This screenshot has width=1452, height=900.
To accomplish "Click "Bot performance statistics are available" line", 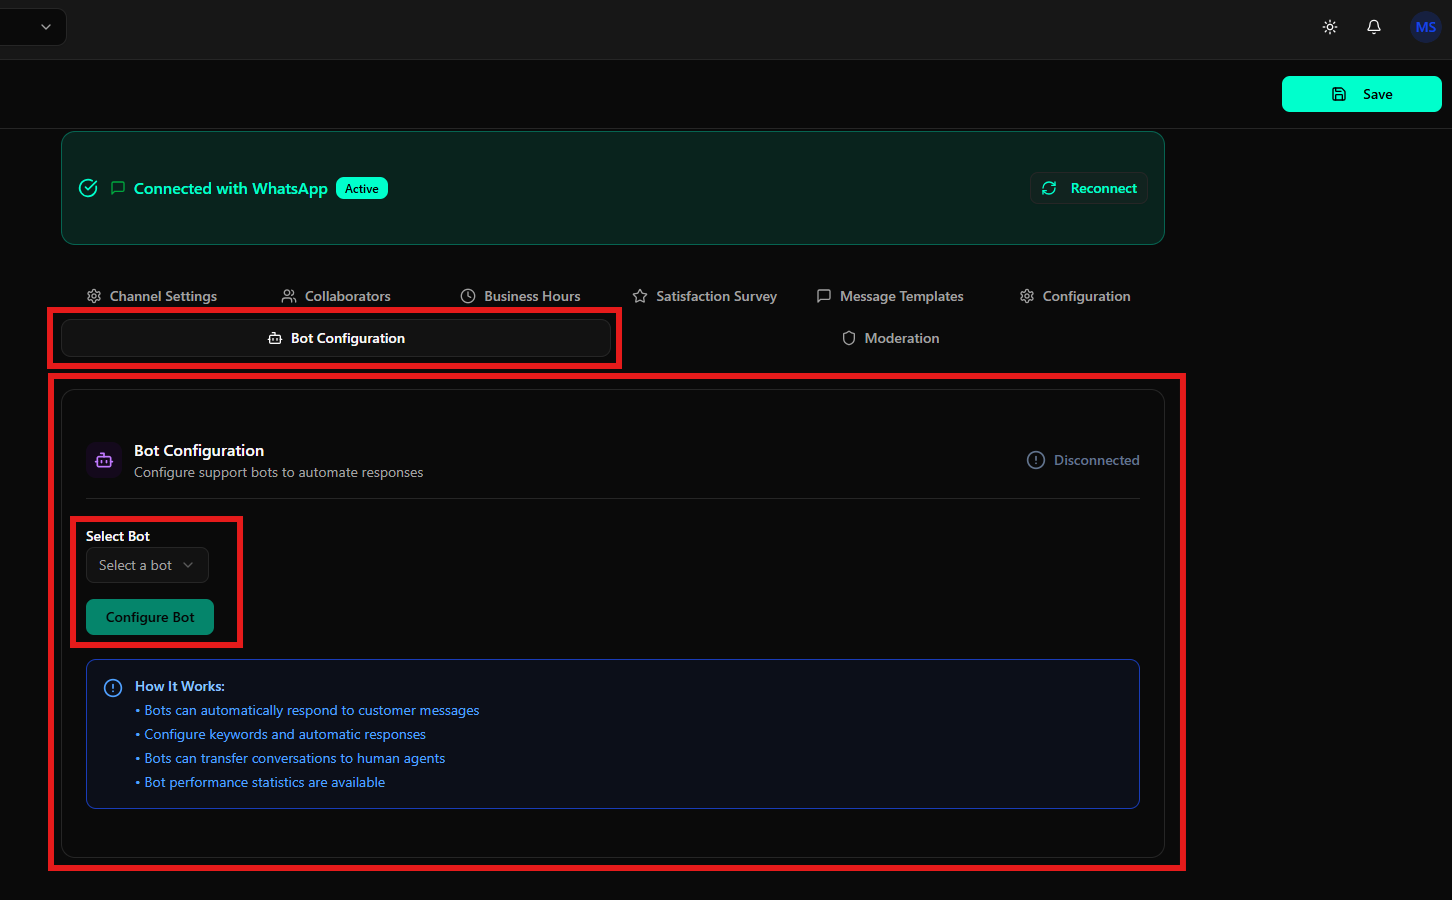I will point(265,782).
